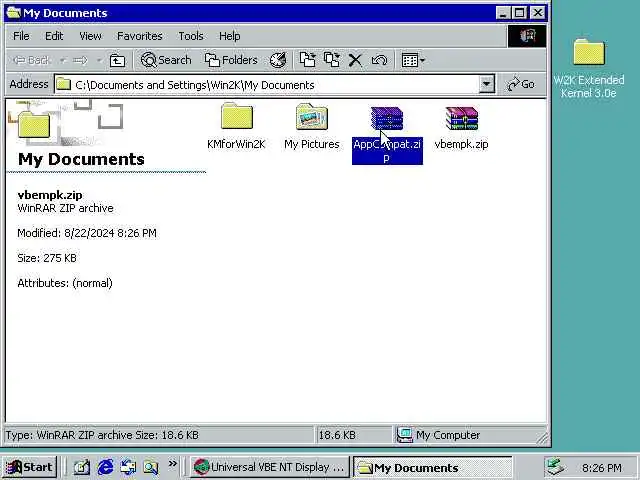Click the Go button
Image resolution: width=640 pixels, height=480 pixels.
click(521, 84)
